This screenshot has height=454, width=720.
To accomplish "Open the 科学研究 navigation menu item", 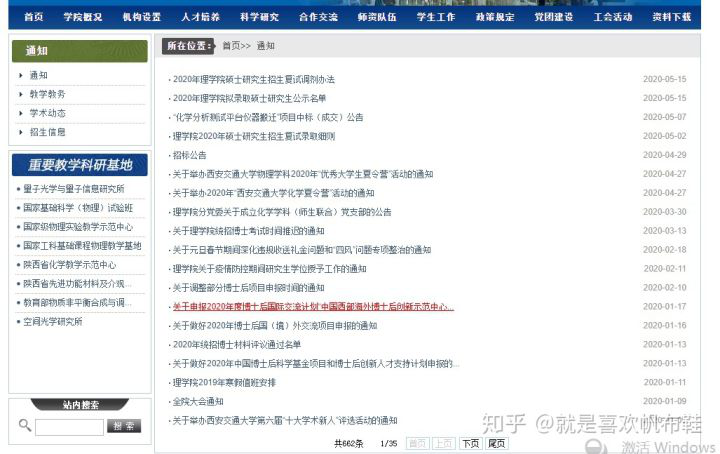I will click(259, 17).
